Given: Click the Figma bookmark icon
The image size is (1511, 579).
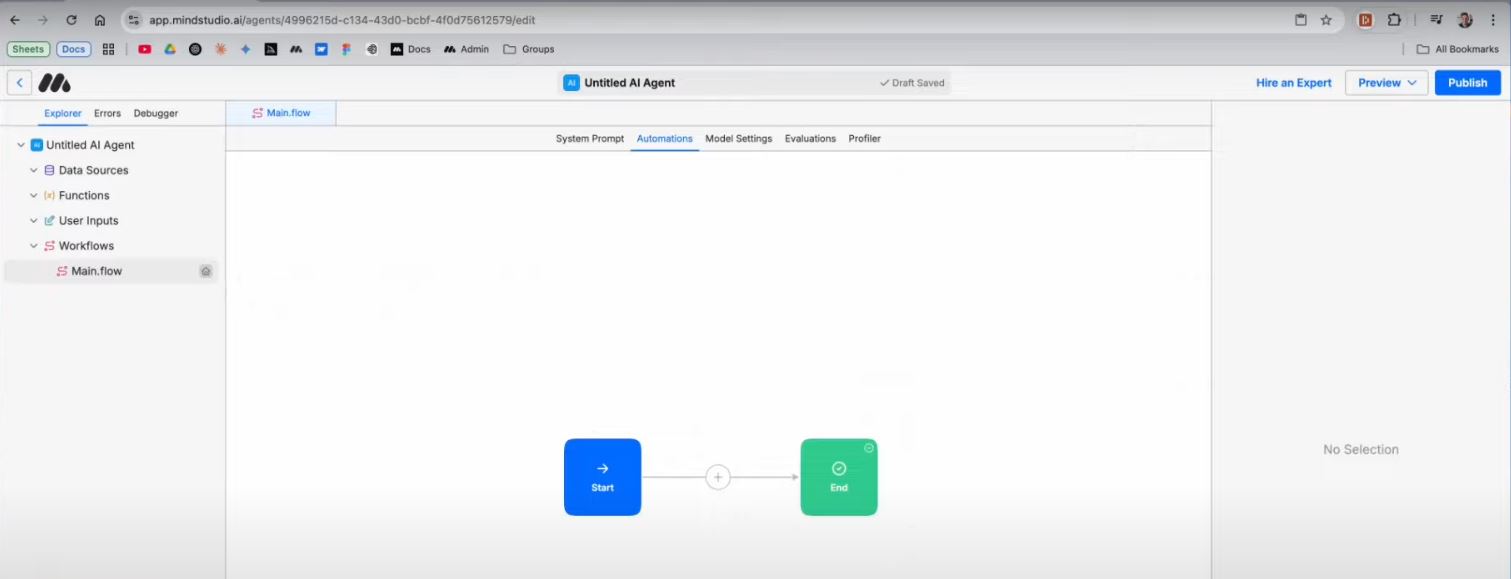Looking at the screenshot, I should (x=346, y=48).
